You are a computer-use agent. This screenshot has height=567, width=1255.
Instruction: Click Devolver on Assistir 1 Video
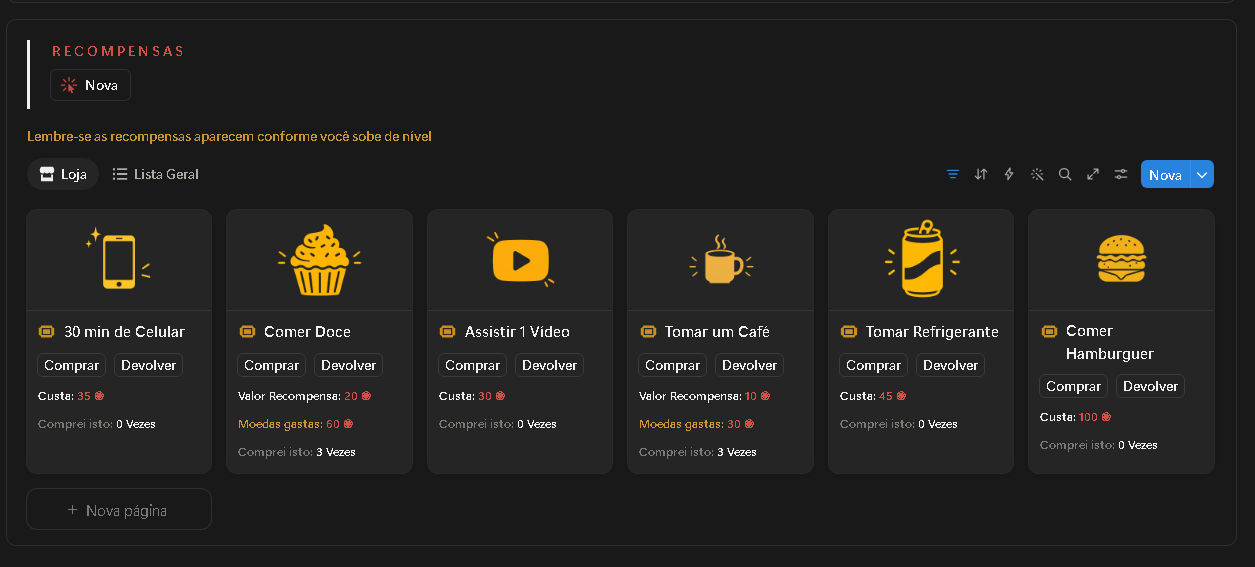tap(549, 365)
